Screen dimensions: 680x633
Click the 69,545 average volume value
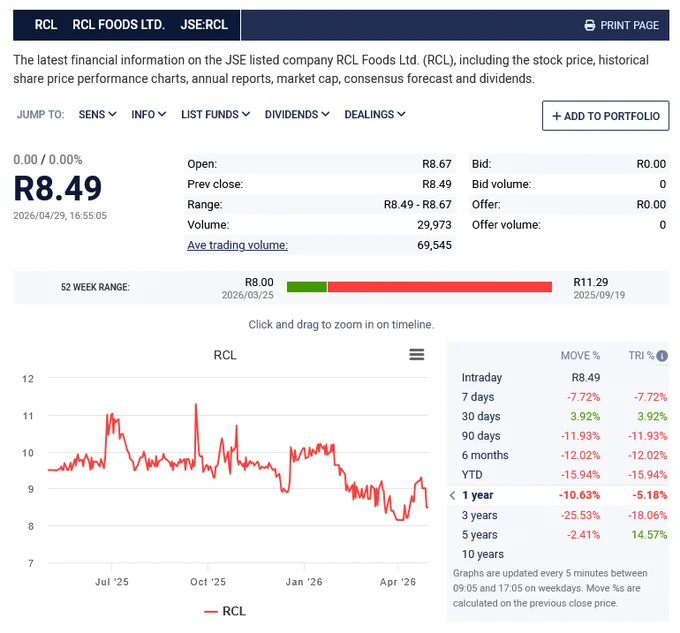434,245
